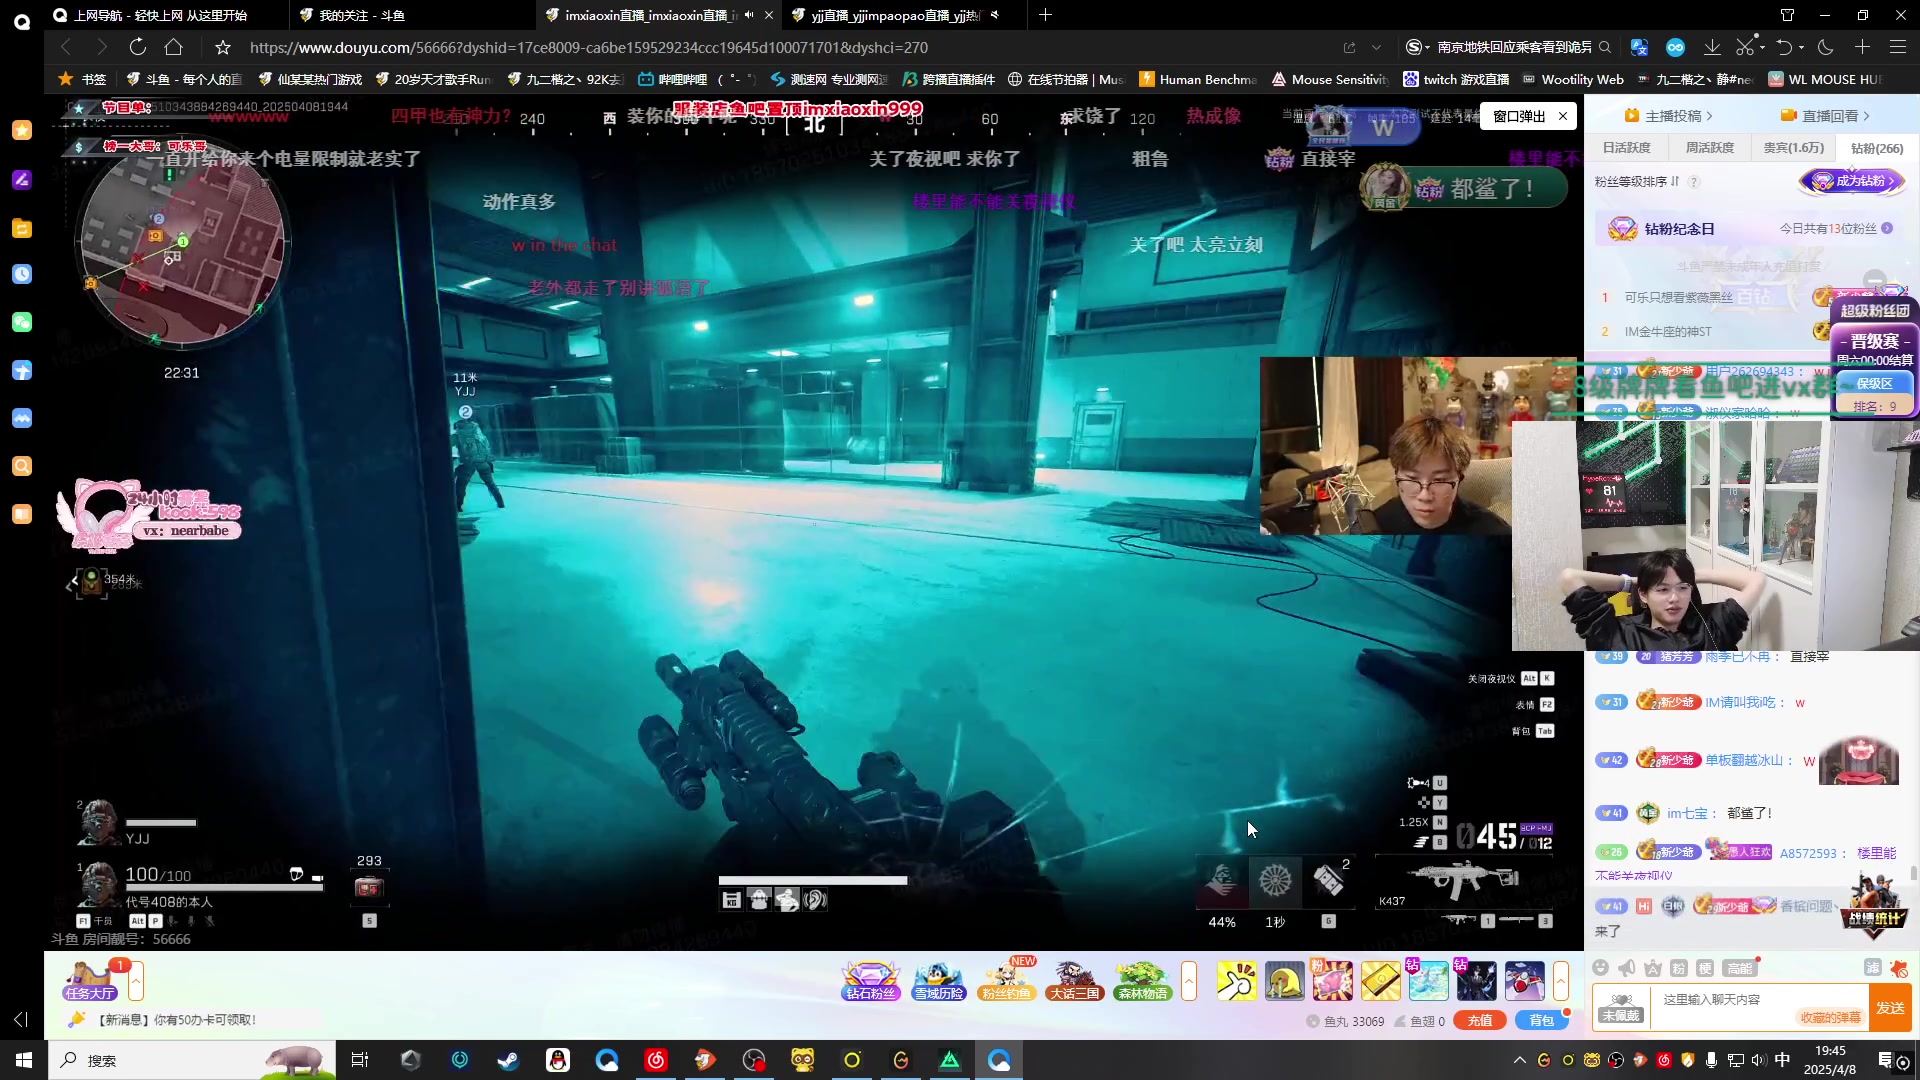Reload the page with the refresh icon
1920x1080 pixels.
click(138, 47)
